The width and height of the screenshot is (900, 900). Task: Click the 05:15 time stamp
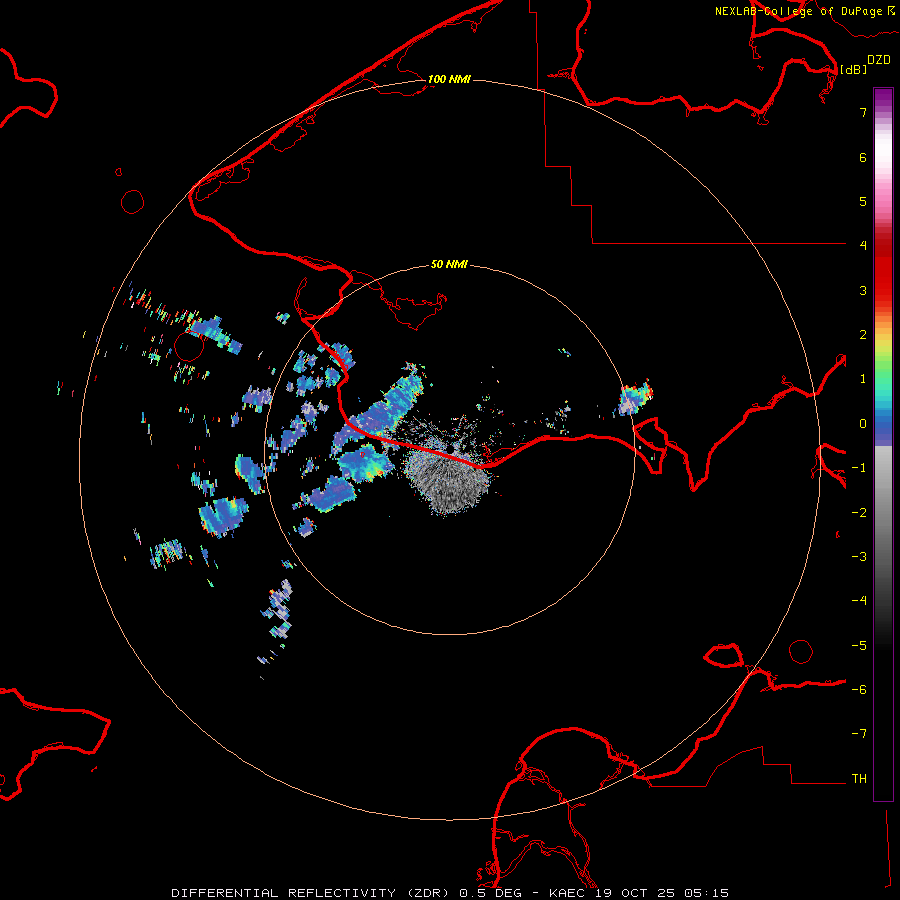pos(706,893)
